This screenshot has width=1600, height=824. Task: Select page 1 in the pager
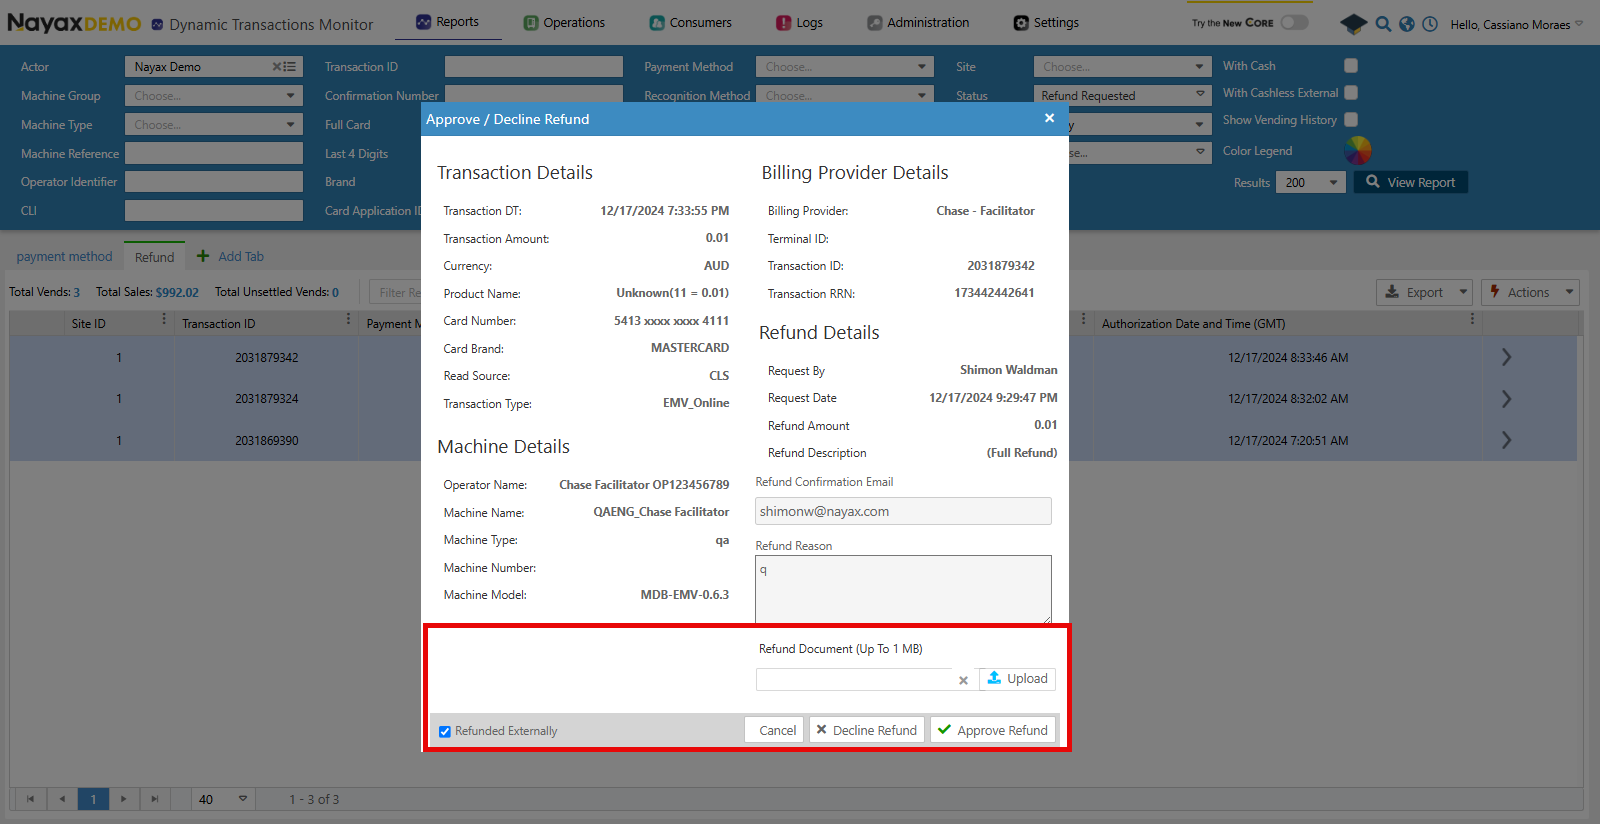(x=93, y=799)
